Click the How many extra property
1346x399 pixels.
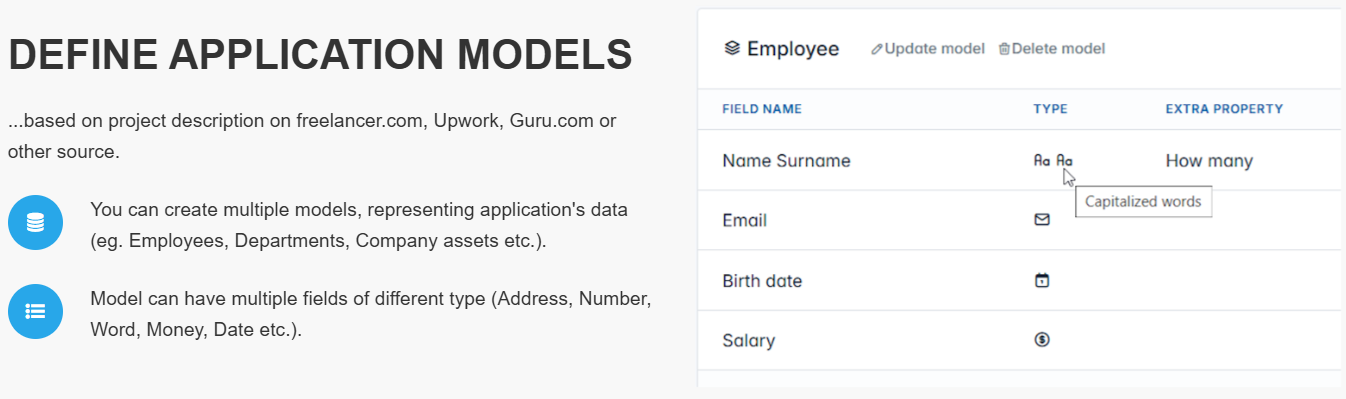[x=1209, y=160]
